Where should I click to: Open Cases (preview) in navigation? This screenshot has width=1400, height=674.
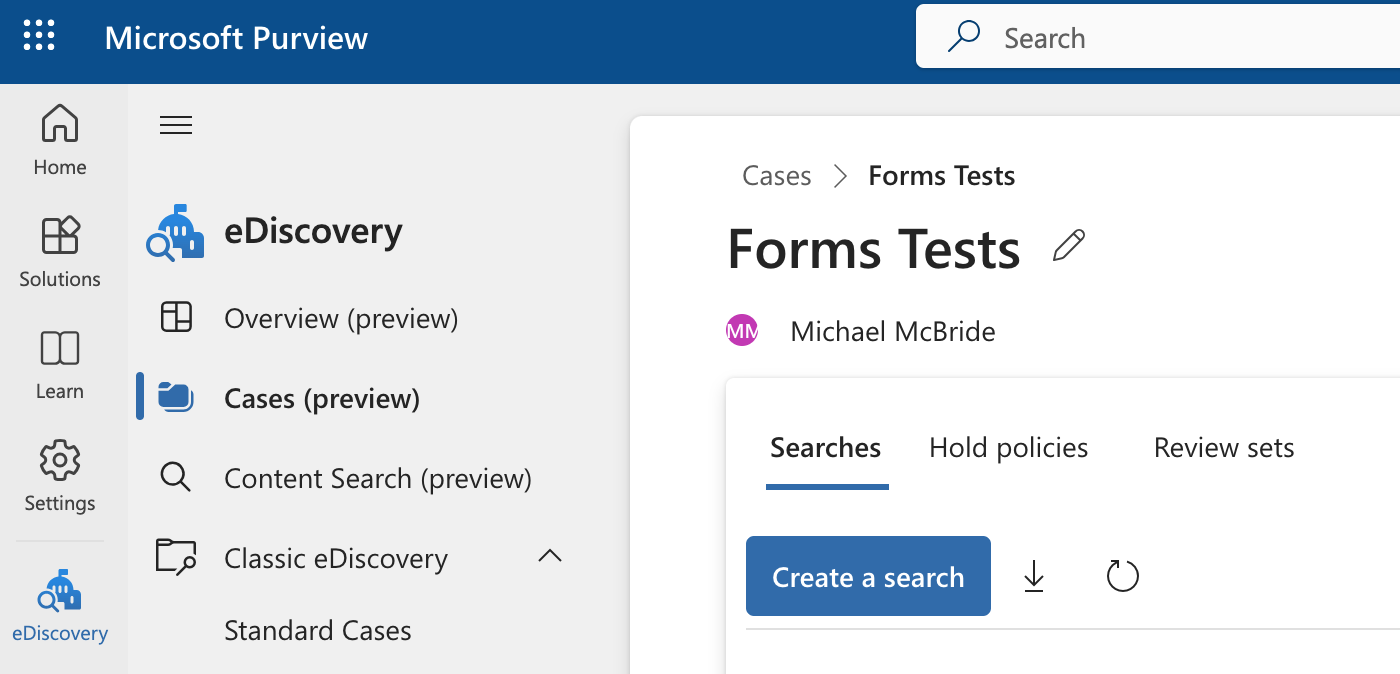(x=322, y=399)
